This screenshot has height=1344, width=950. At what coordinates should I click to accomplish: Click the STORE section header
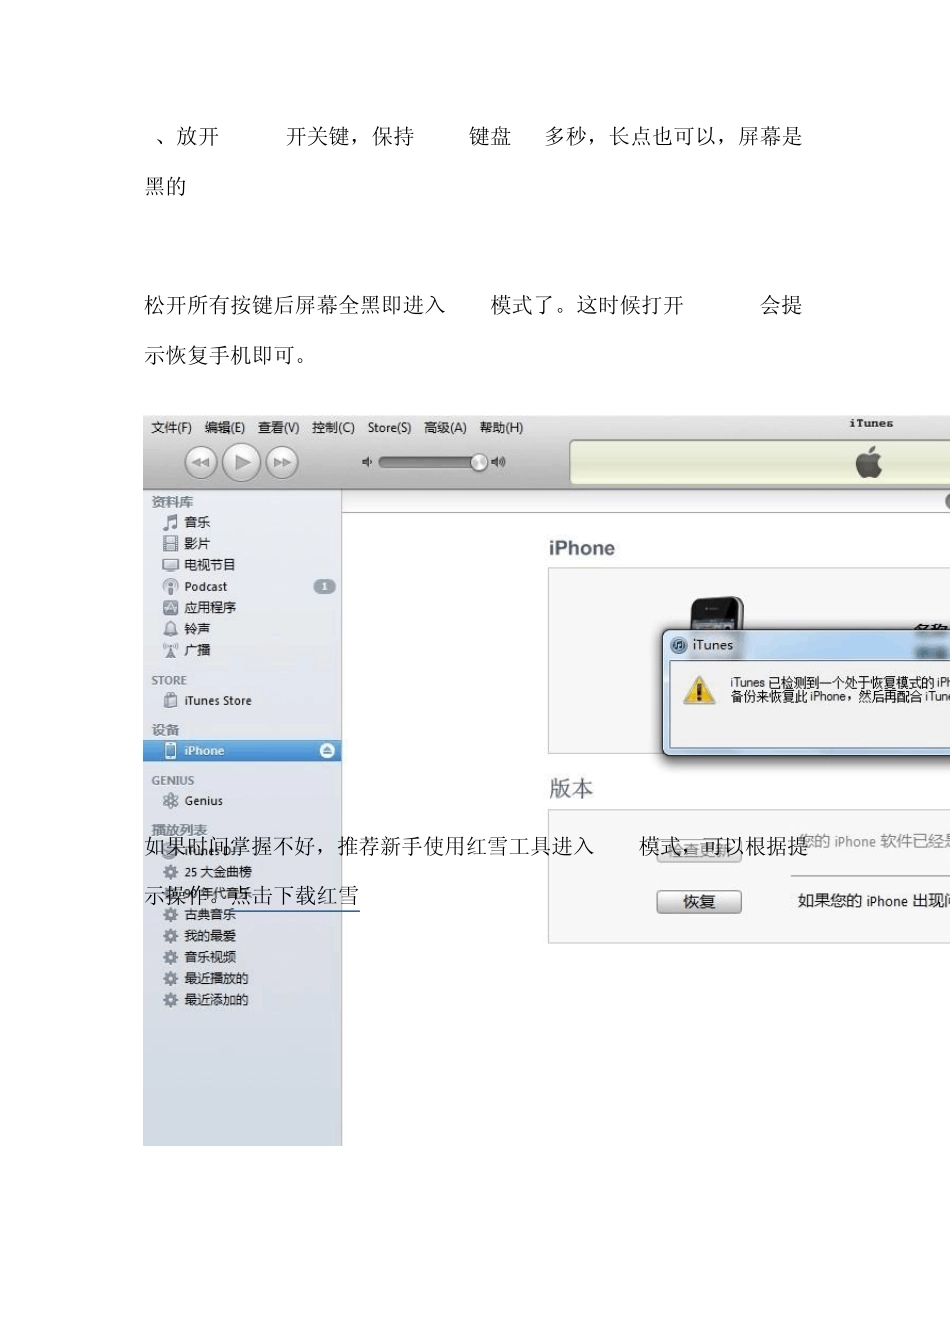pyautogui.click(x=169, y=680)
